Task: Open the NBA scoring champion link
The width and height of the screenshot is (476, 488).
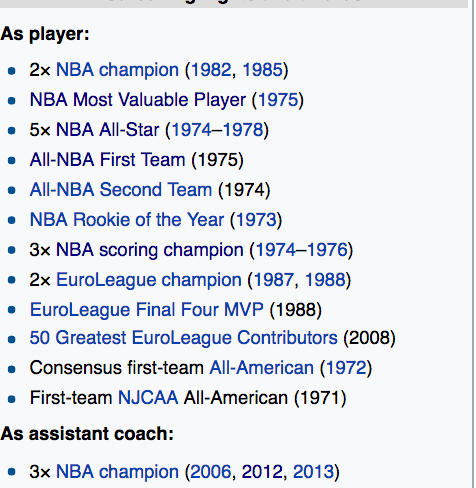Action: [150, 250]
